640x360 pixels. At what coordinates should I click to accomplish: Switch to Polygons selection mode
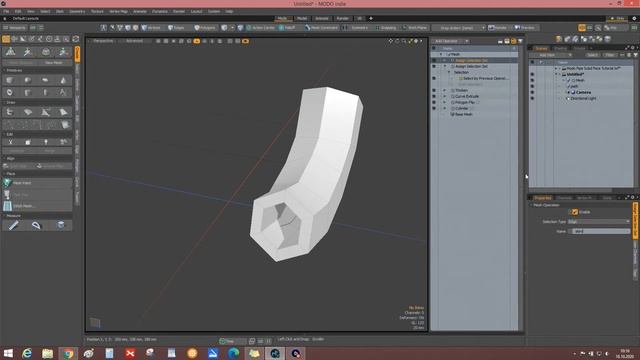coord(205,28)
